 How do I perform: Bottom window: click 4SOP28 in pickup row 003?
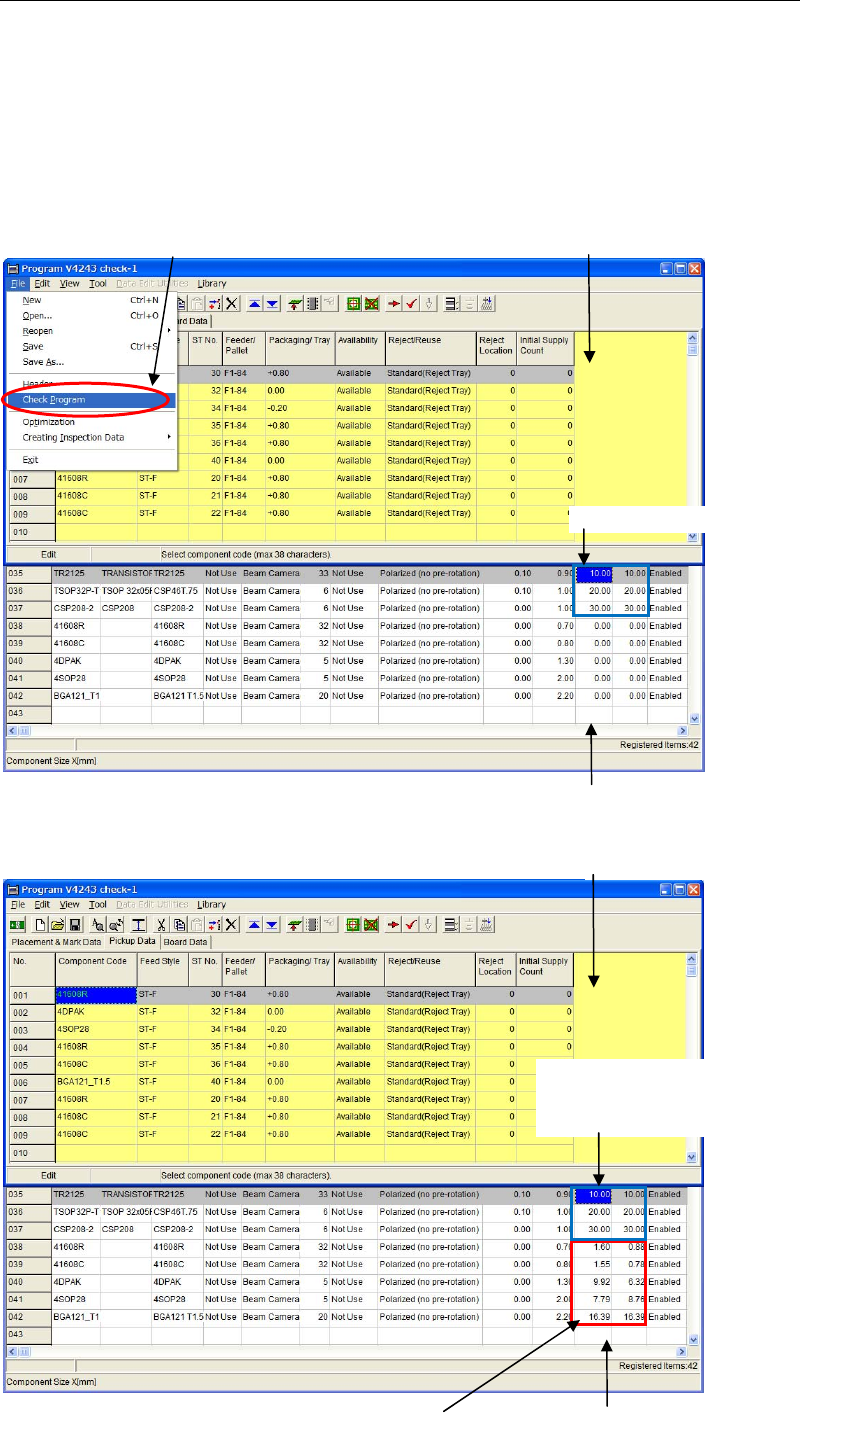(x=95, y=1029)
